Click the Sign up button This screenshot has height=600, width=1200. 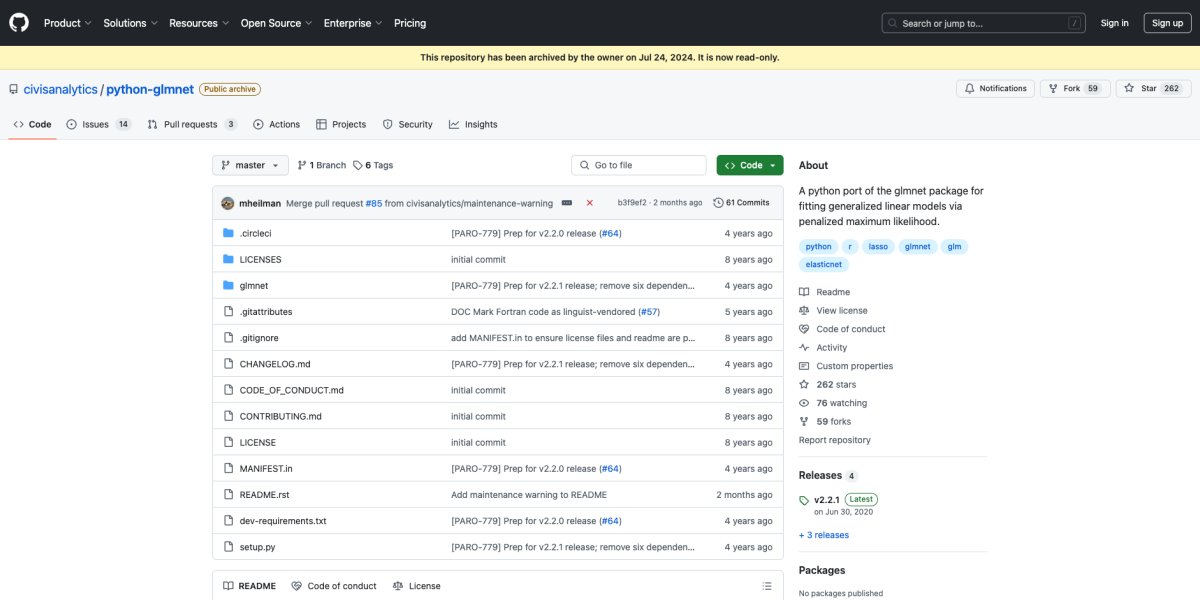point(1167,23)
